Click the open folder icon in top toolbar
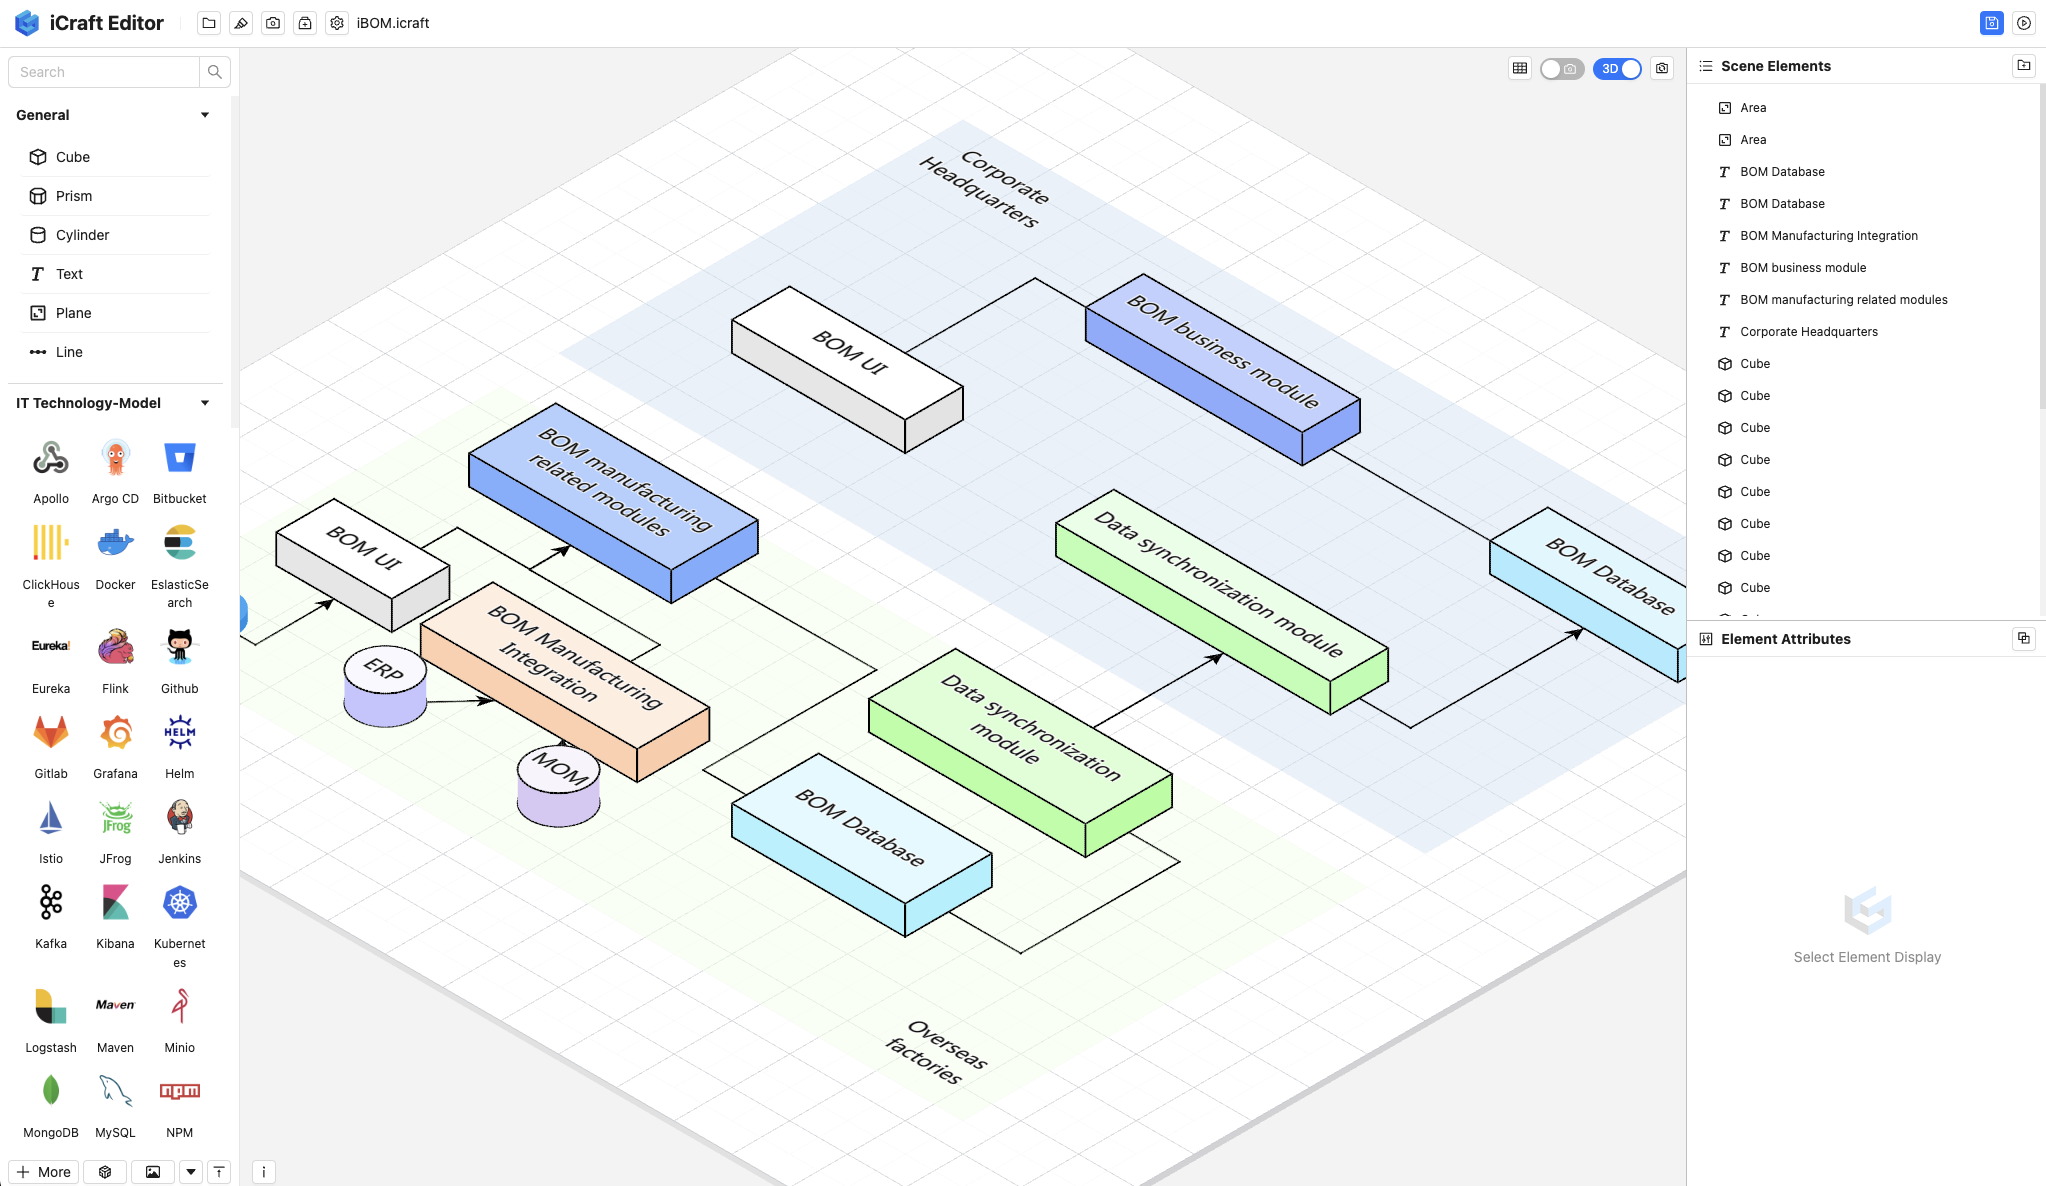Viewport: 2046px width, 1186px height. click(x=209, y=23)
